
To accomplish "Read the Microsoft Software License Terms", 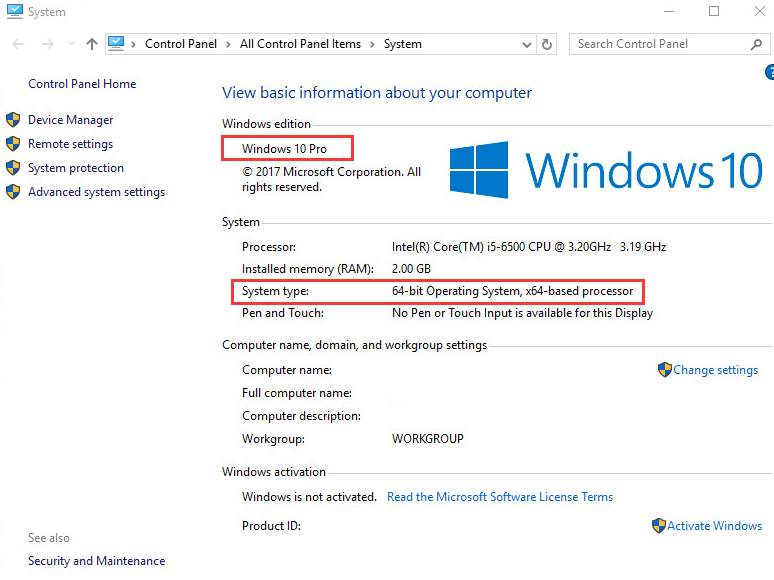I will (500, 497).
